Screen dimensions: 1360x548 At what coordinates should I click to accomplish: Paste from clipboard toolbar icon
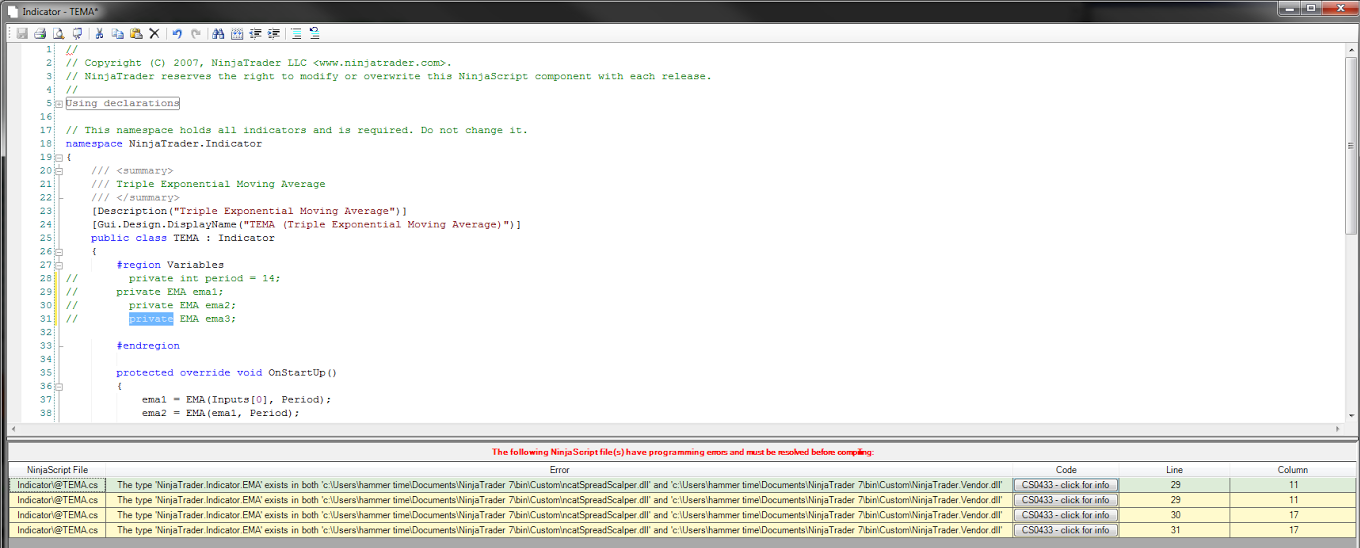point(136,33)
